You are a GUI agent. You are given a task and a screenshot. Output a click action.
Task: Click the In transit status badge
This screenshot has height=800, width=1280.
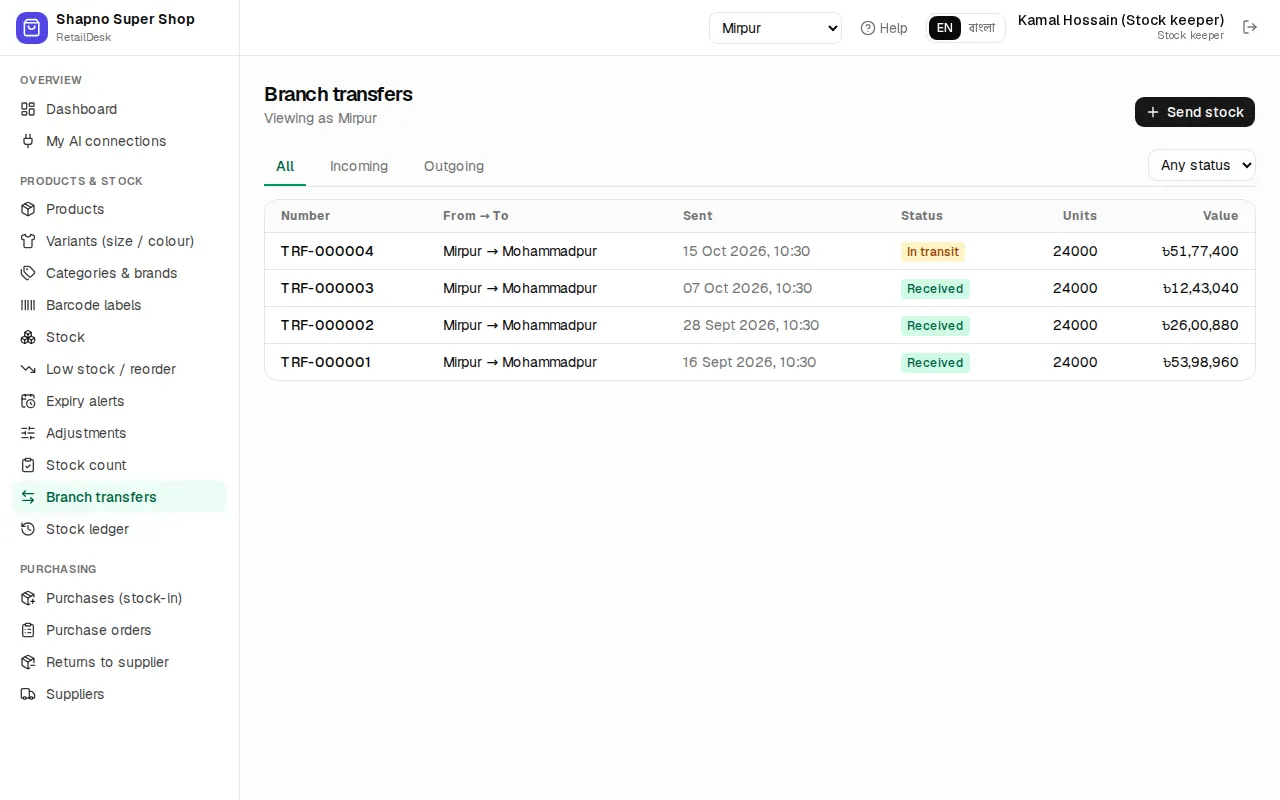click(933, 252)
